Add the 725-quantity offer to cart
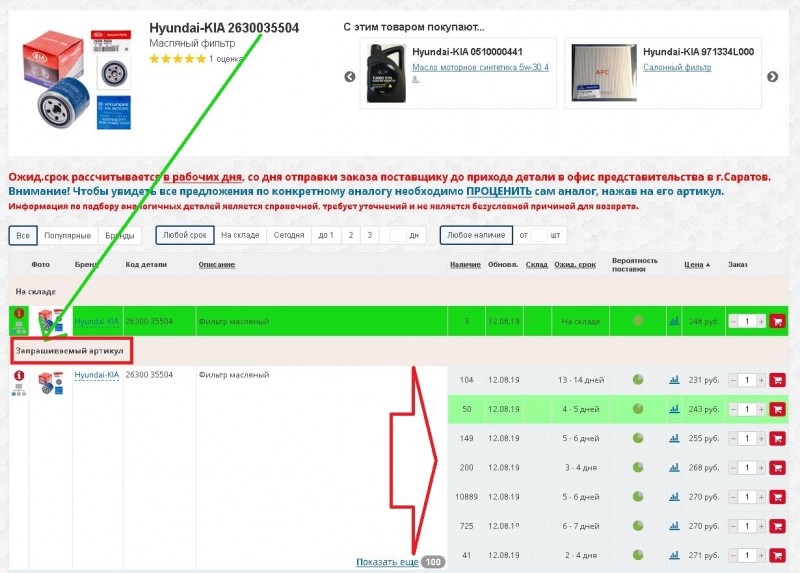The width and height of the screenshot is (800, 573). tap(778, 526)
